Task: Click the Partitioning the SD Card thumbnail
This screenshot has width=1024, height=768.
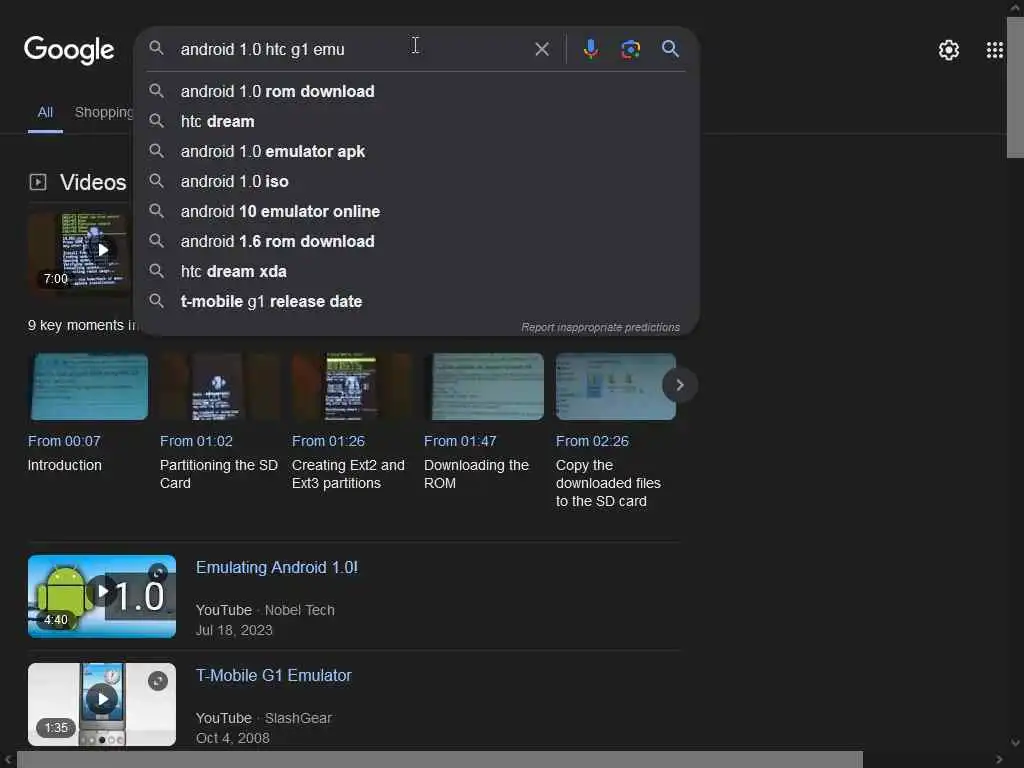Action: click(219, 387)
